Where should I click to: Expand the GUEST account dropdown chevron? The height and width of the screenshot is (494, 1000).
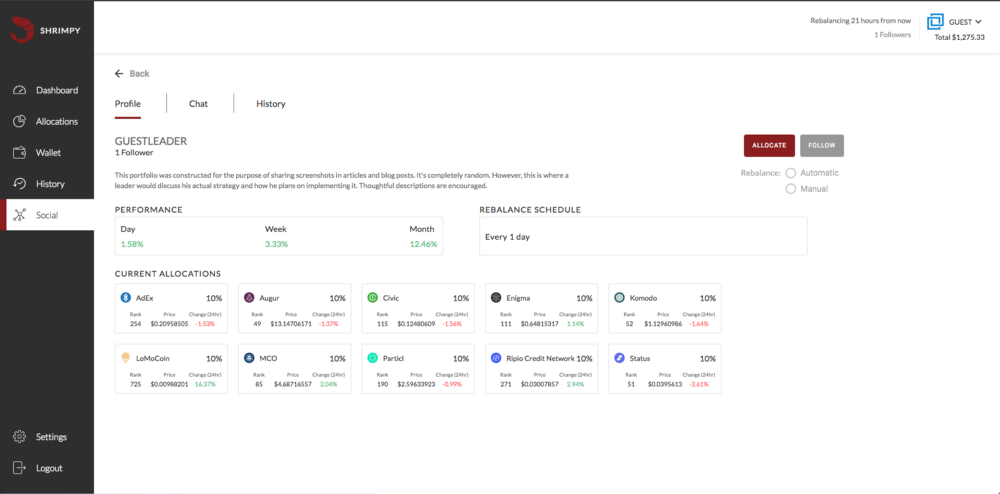(x=978, y=22)
